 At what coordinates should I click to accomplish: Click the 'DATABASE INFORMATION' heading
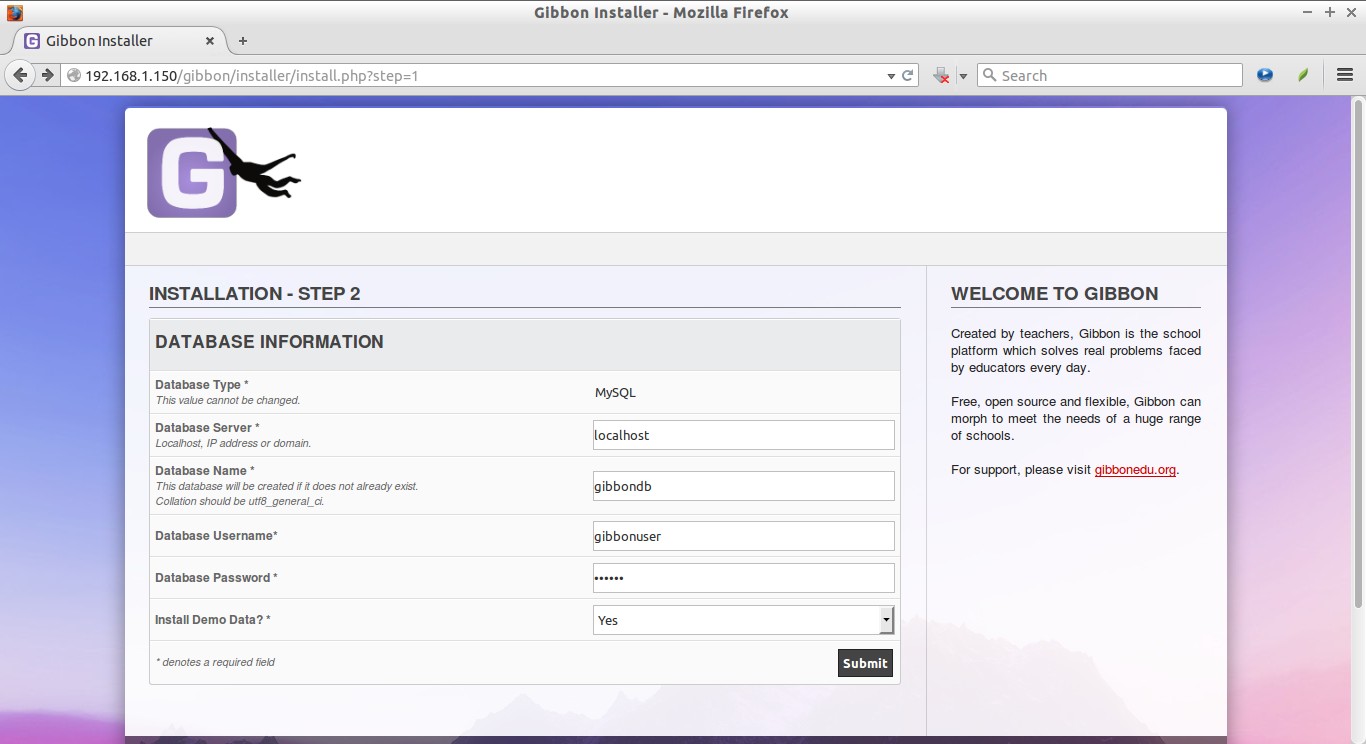coord(269,342)
